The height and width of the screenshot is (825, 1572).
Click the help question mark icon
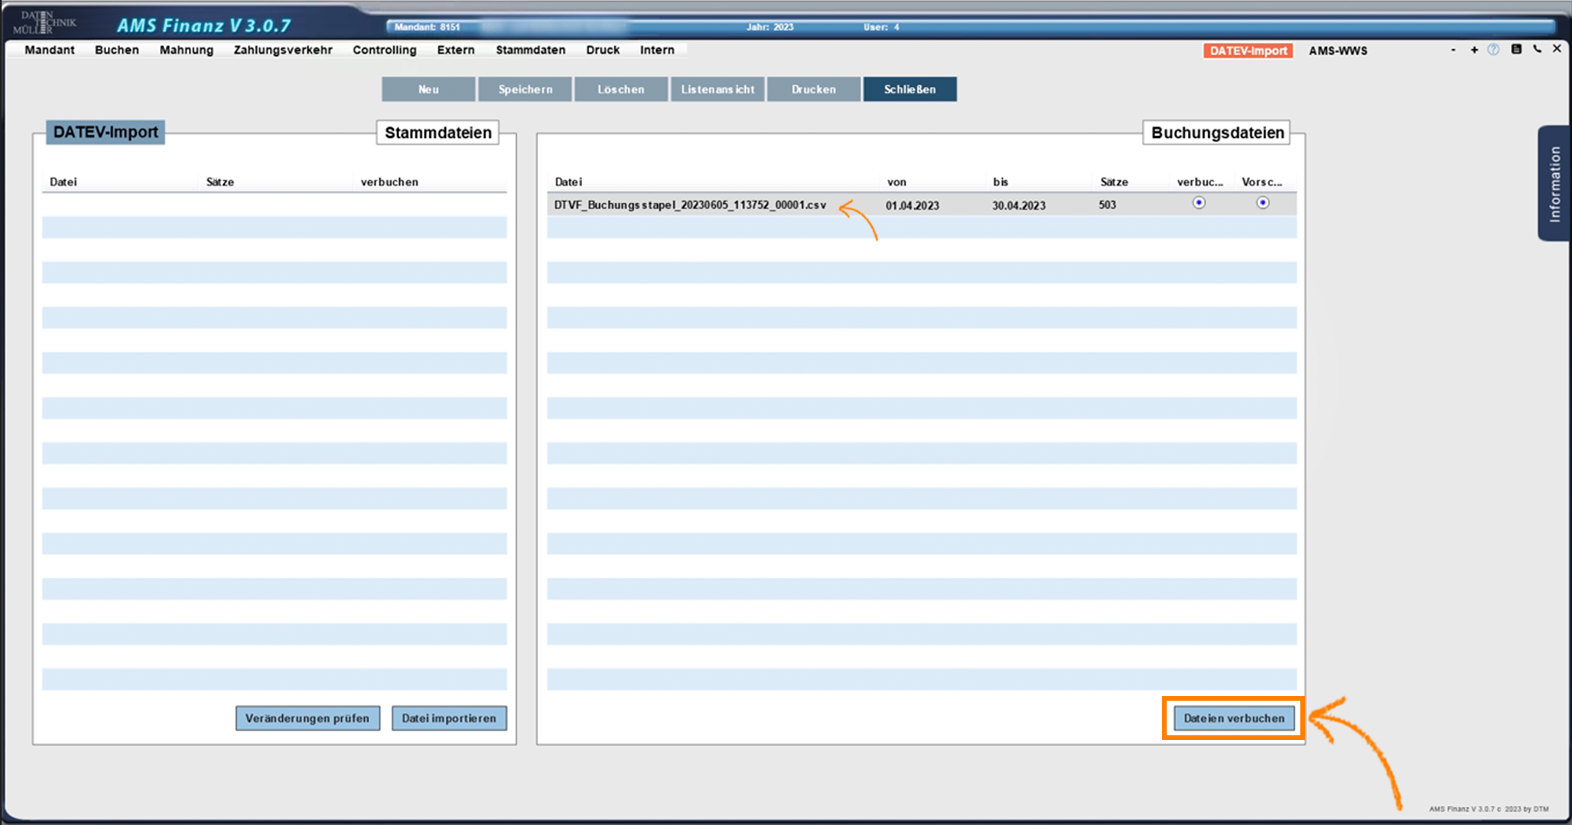(x=1493, y=50)
